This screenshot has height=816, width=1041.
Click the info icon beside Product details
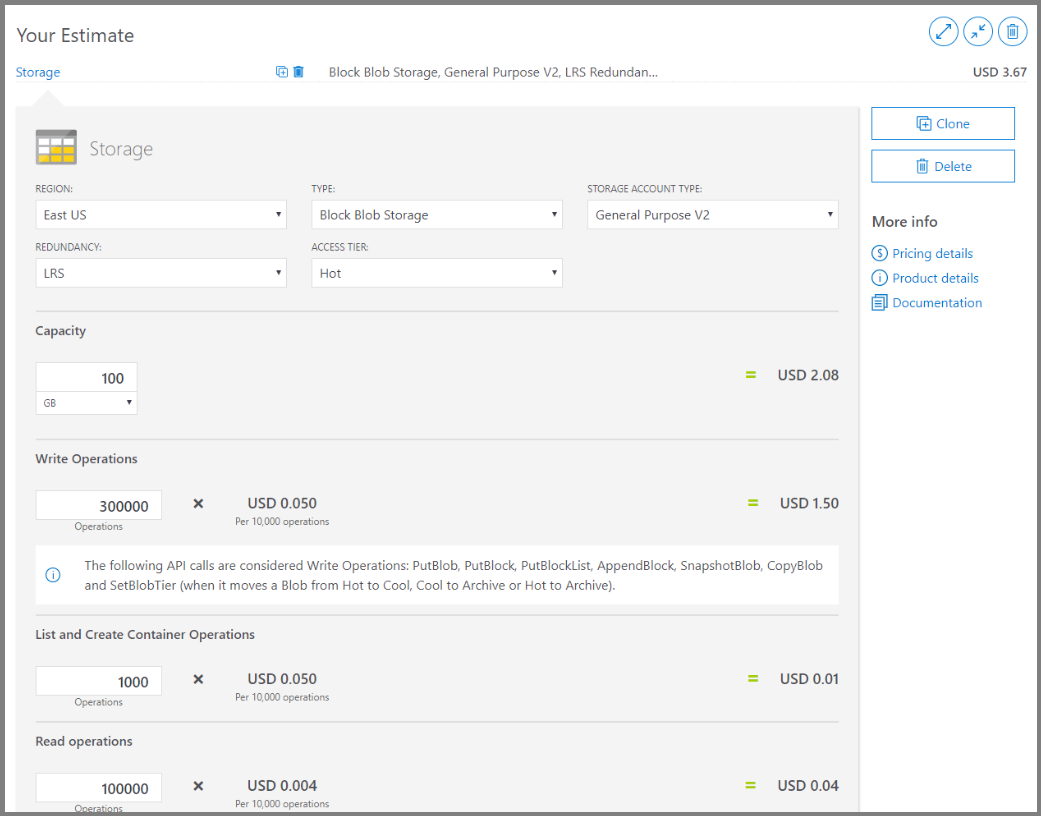[879, 278]
